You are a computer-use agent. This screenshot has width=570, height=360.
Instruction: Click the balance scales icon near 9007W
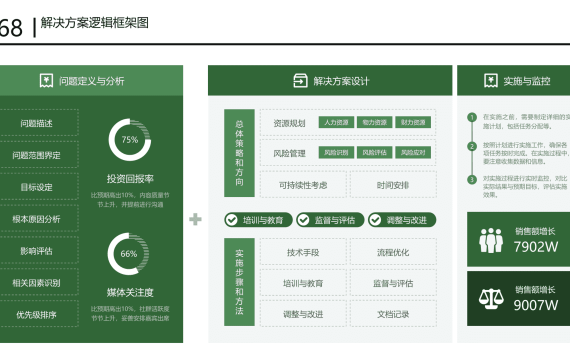[491, 299]
